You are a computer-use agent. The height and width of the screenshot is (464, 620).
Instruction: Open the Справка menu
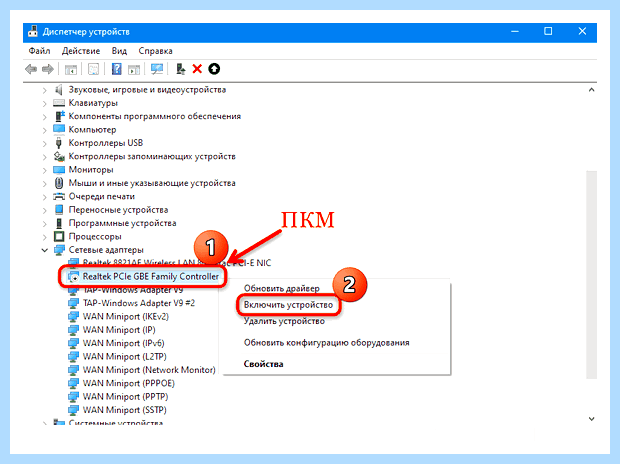click(155, 51)
